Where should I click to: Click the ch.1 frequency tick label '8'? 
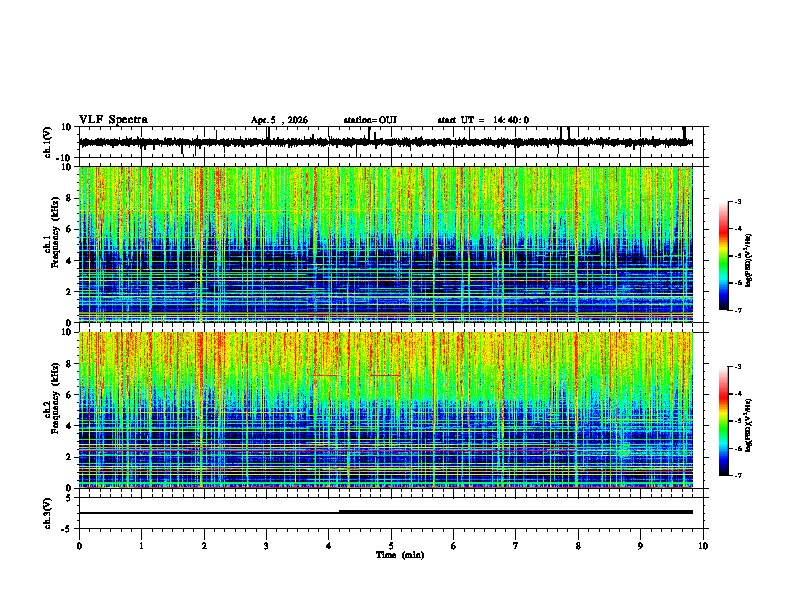69,198
